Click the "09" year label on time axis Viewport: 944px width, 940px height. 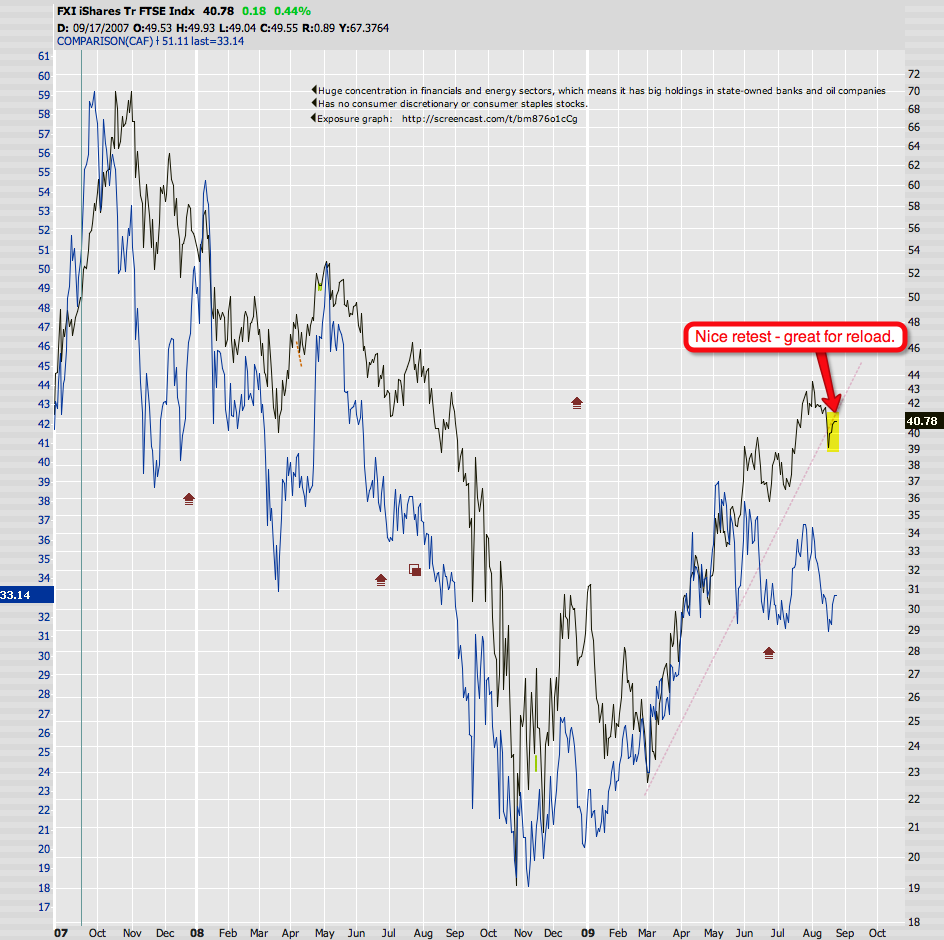click(x=588, y=933)
